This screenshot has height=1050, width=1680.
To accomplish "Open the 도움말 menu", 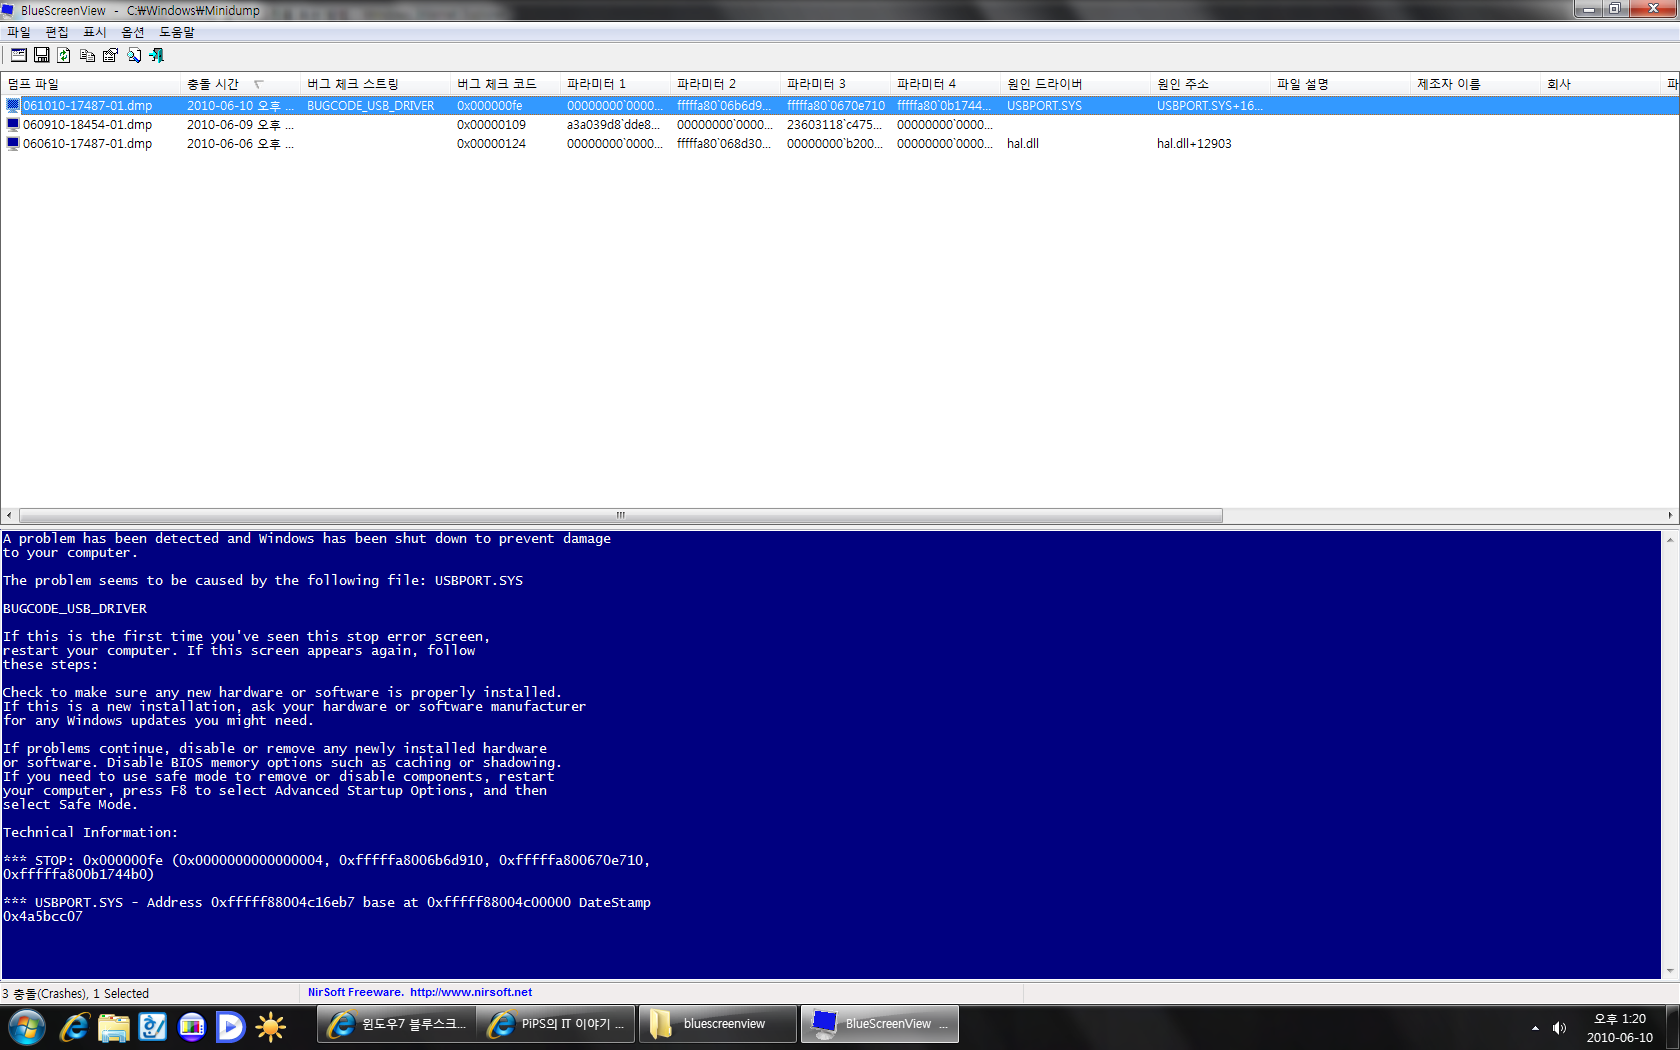I will [177, 32].
